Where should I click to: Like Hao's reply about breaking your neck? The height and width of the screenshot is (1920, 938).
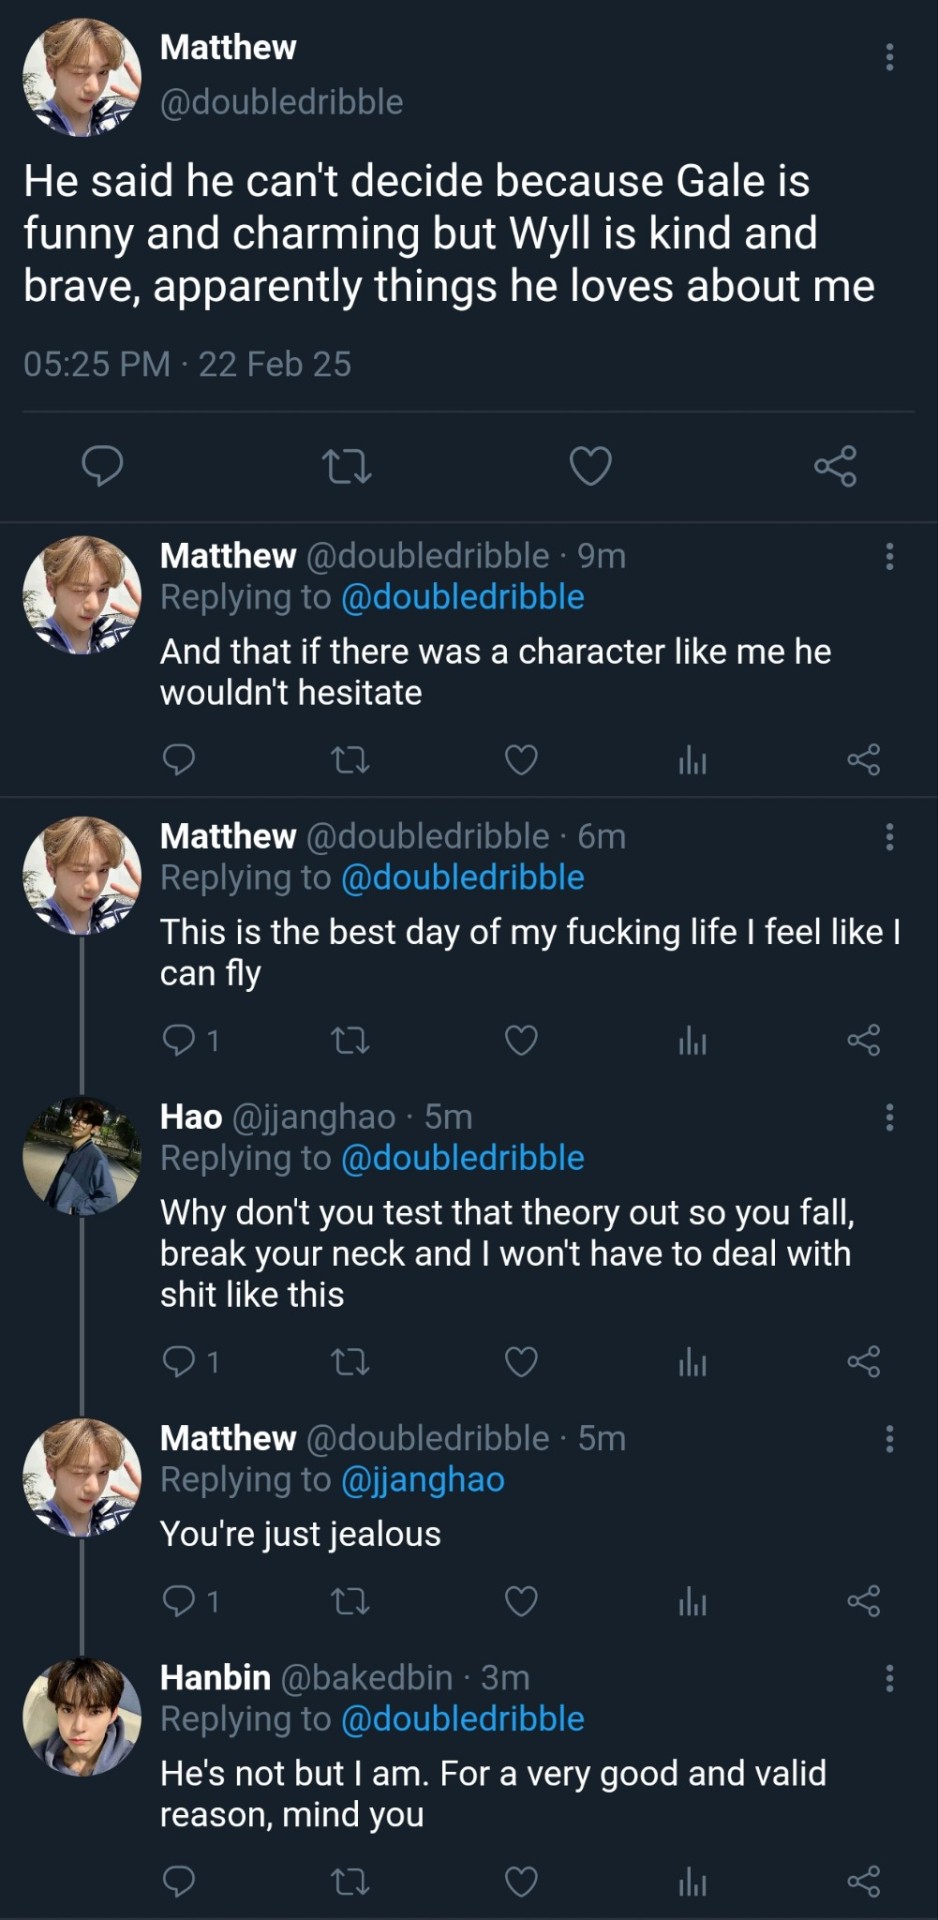click(x=521, y=1362)
